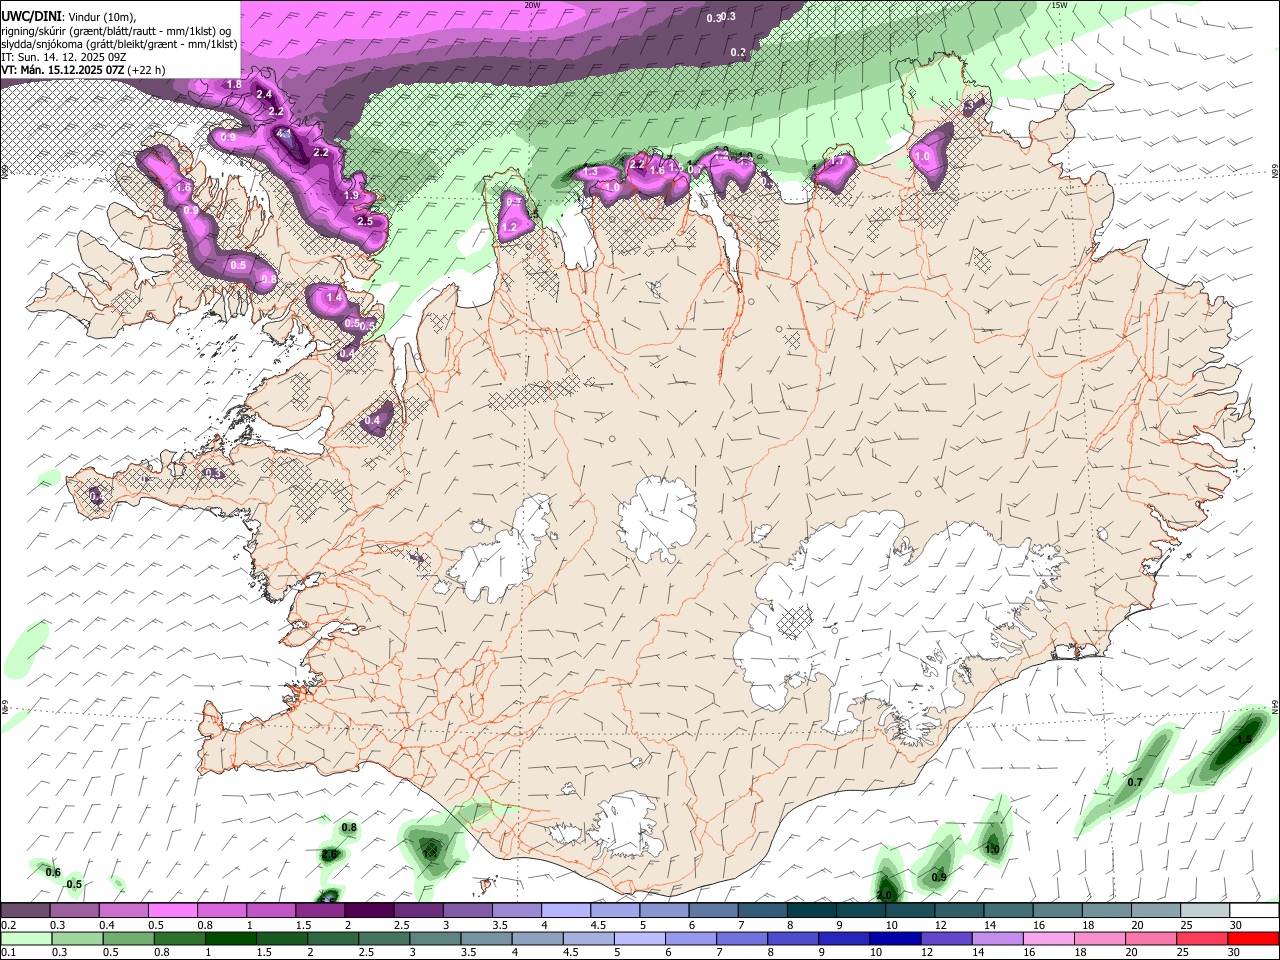The width and height of the screenshot is (1280, 960).
Task: Select the light pink swatch labeled 16 in lower legend
Action: pos(1049,939)
